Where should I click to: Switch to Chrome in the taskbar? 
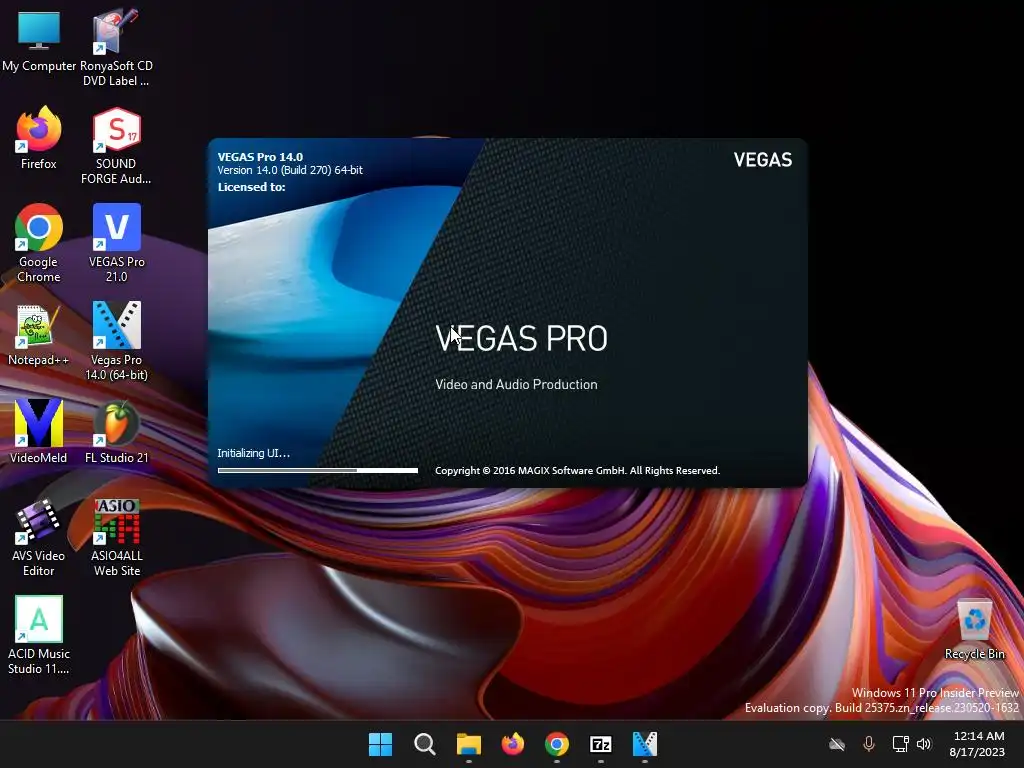pyautogui.click(x=556, y=744)
